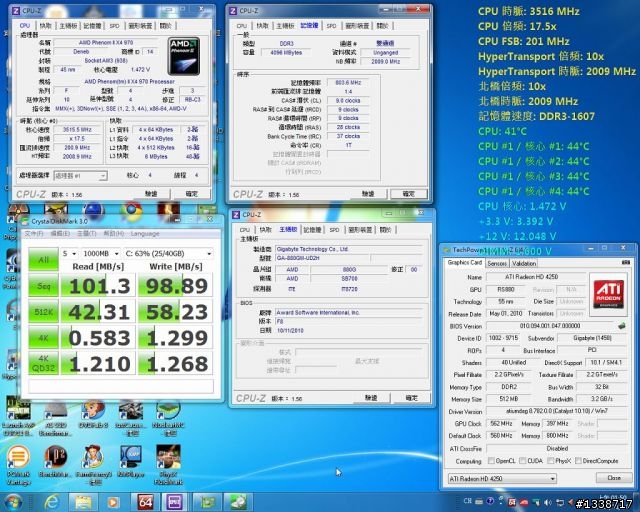Run the 4K benchmark test

point(43,338)
